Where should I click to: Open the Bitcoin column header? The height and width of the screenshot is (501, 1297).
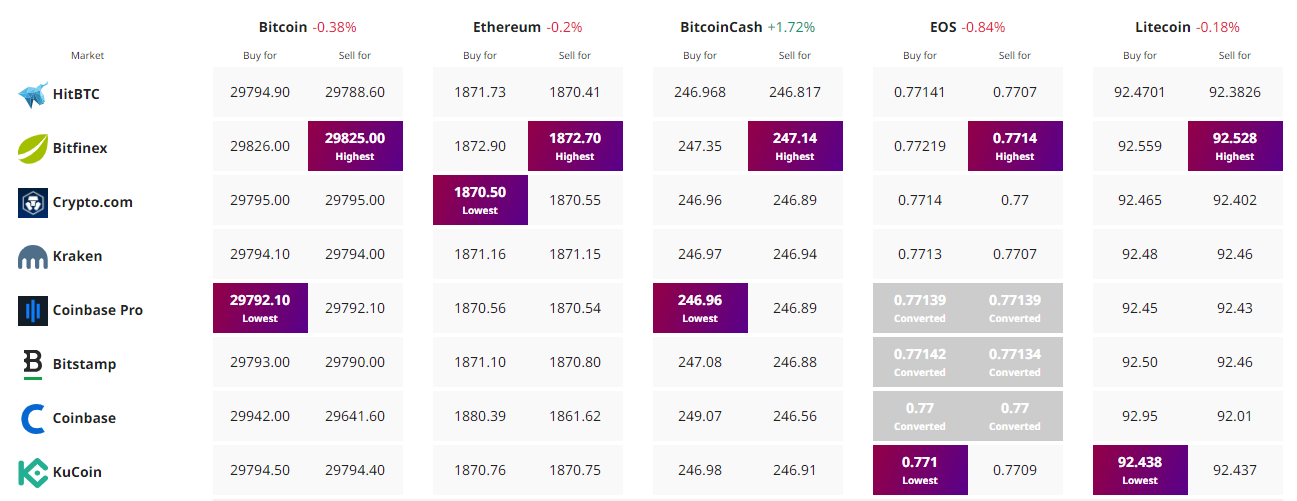click(x=284, y=27)
